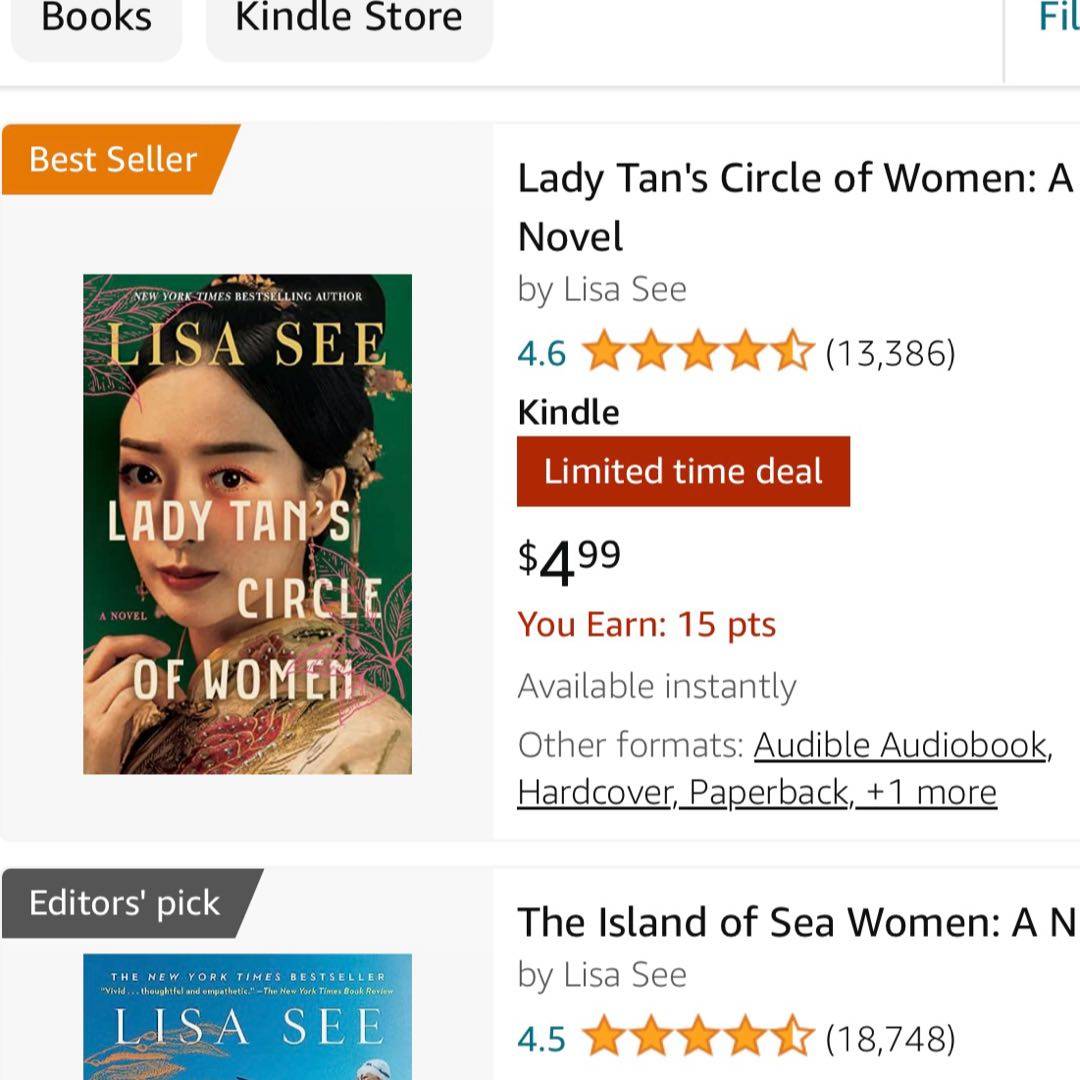Open The Island of Sea Women title
The height and width of the screenshot is (1080, 1080).
coord(795,922)
